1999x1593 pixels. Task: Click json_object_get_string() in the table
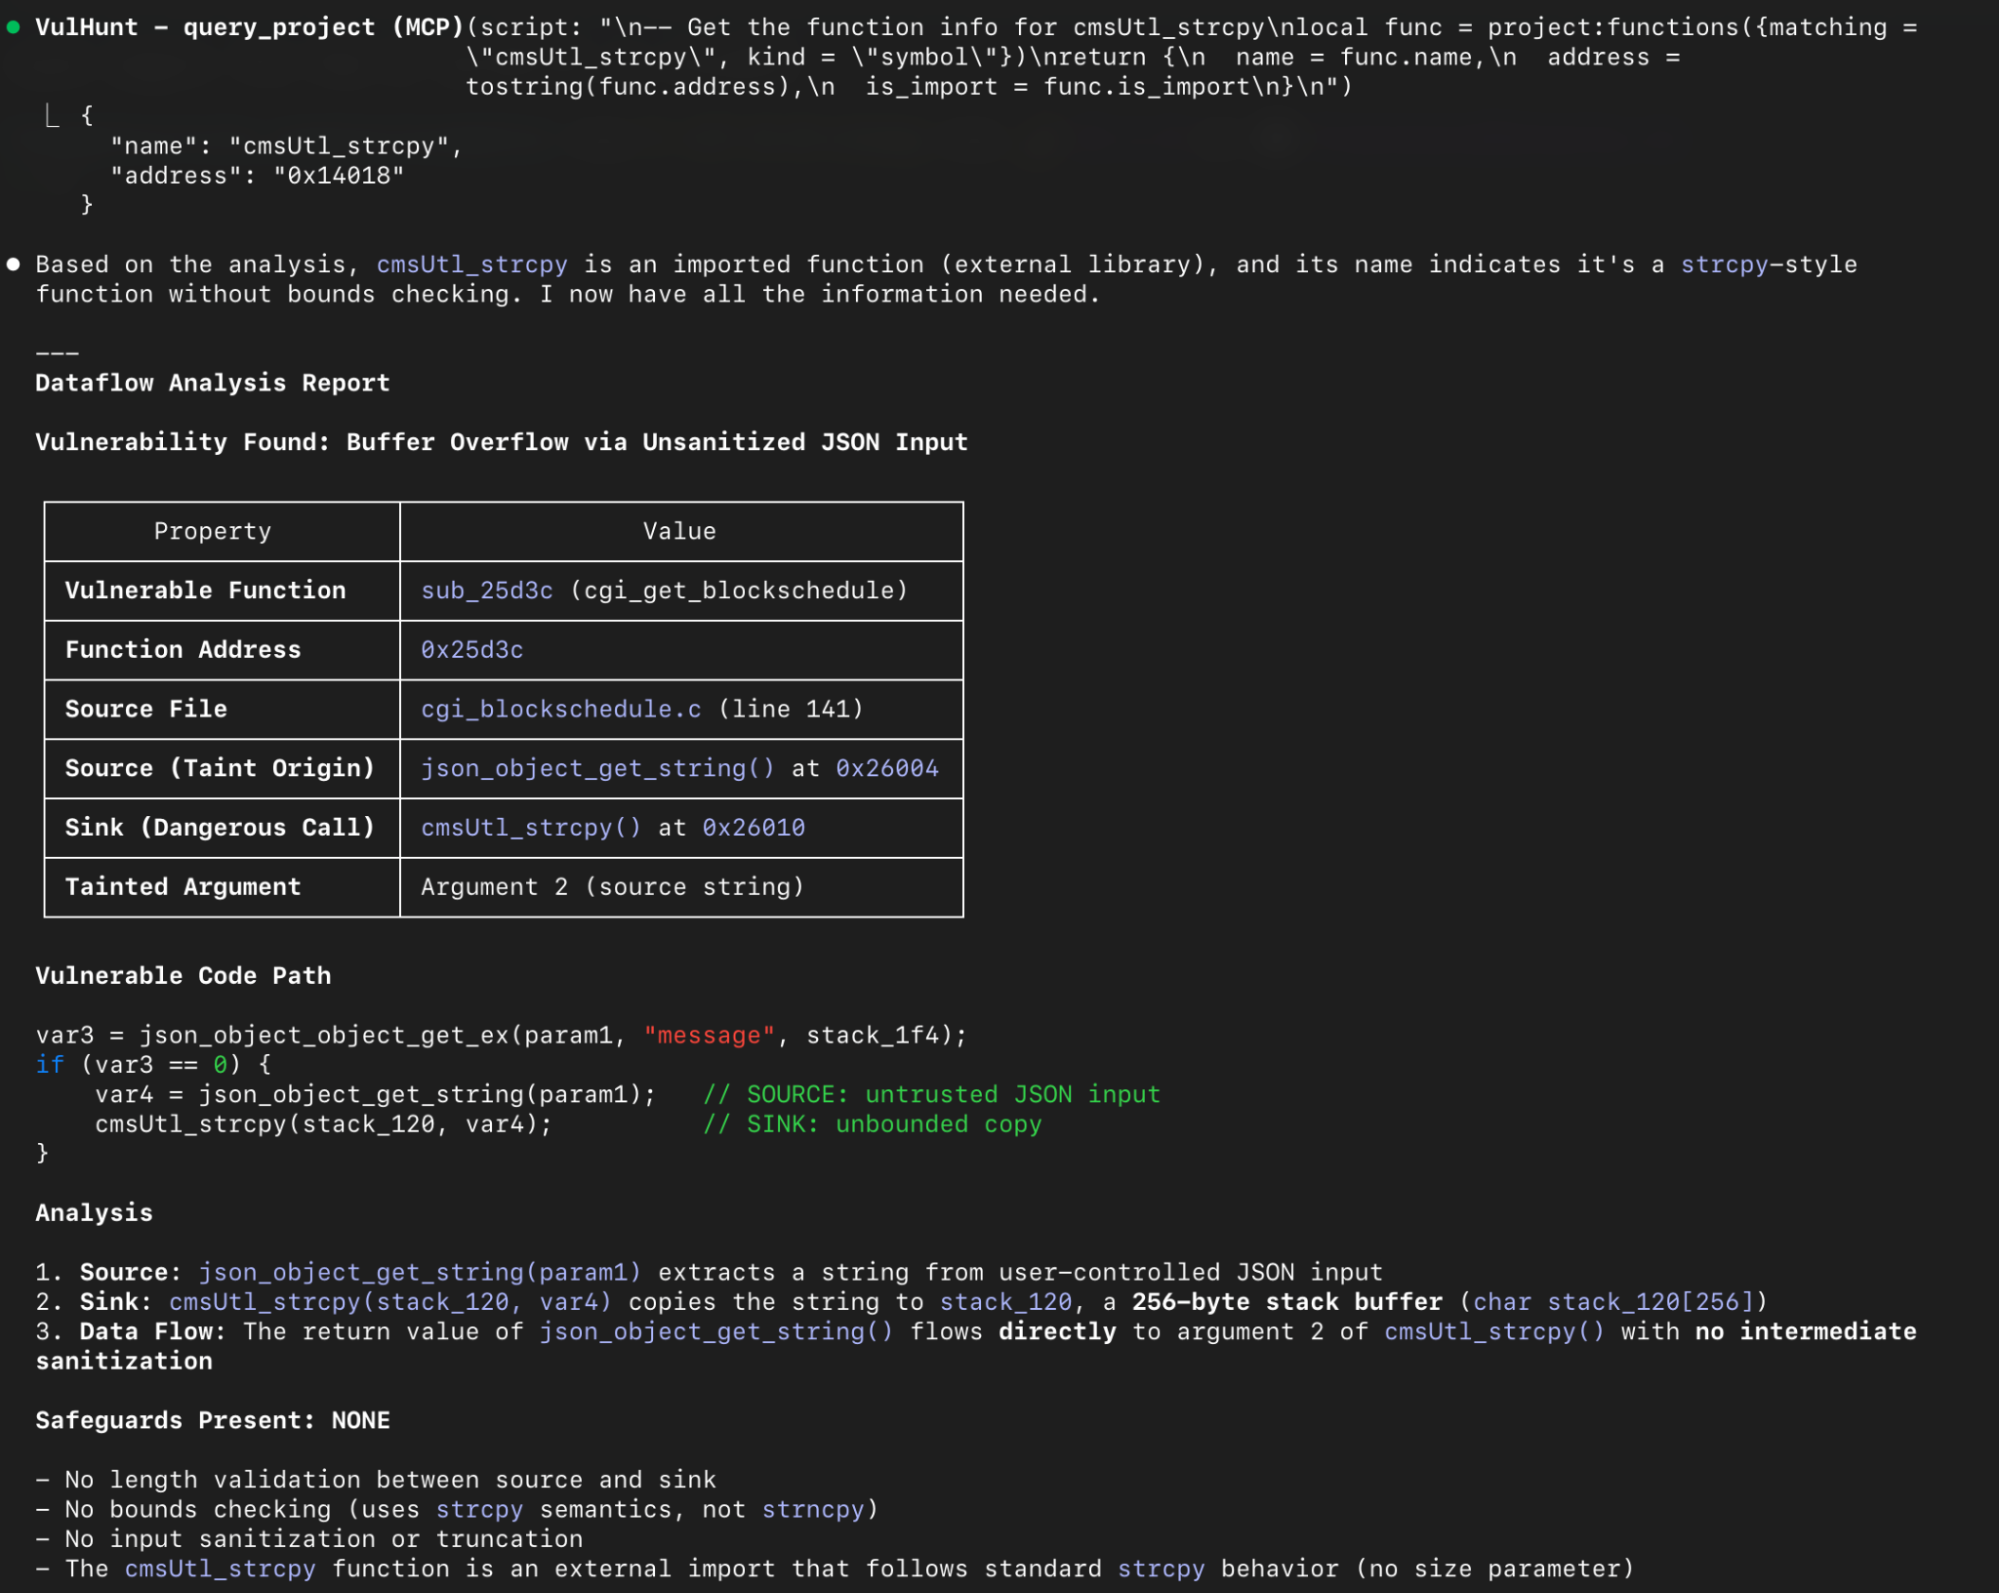597,768
